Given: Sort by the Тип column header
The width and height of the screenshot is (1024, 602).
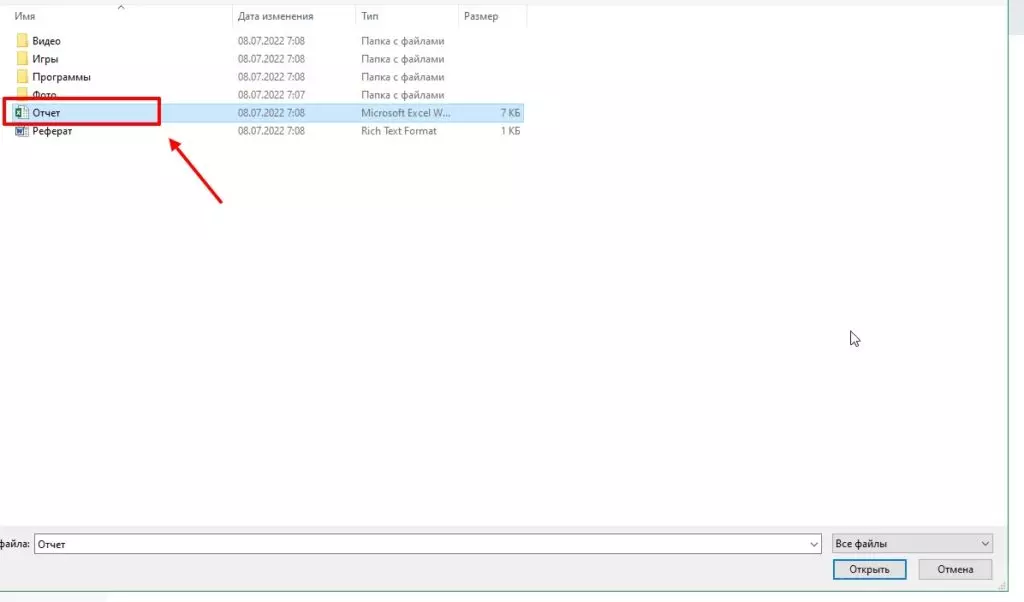Looking at the screenshot, I should tap(370, 16).
